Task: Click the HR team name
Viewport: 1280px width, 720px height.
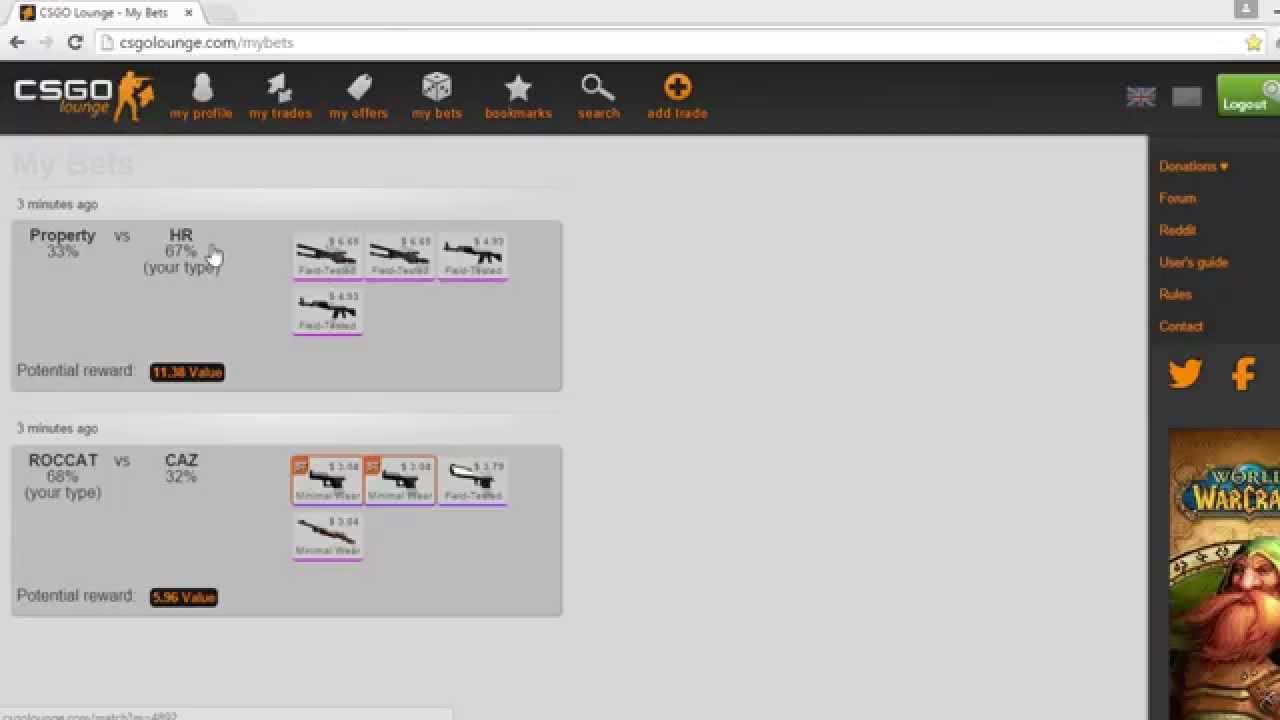Action: pos(181,235)
